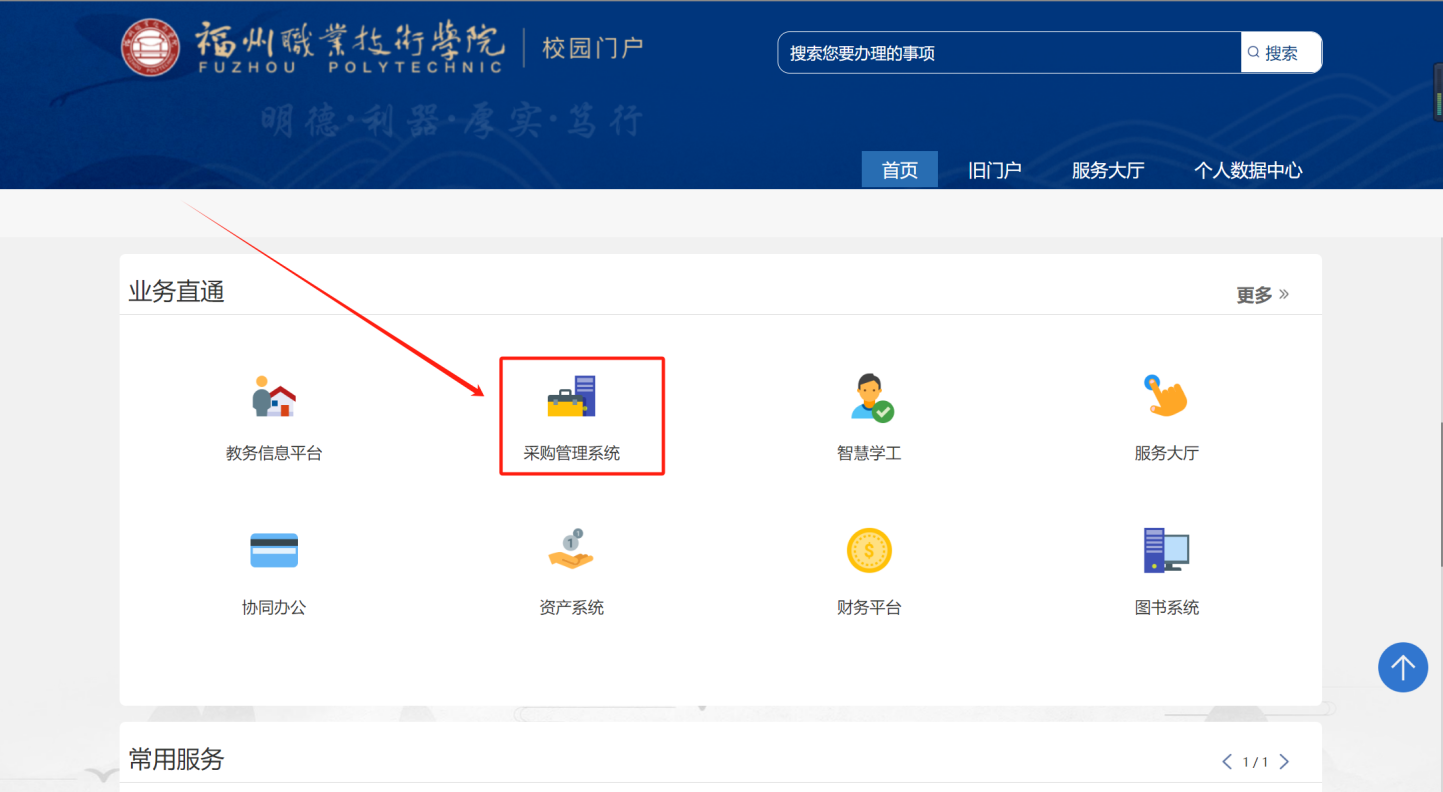The image size is (1443, 792).
Task: Click the 财务平台 text link
Action: (x=869, y=607)
